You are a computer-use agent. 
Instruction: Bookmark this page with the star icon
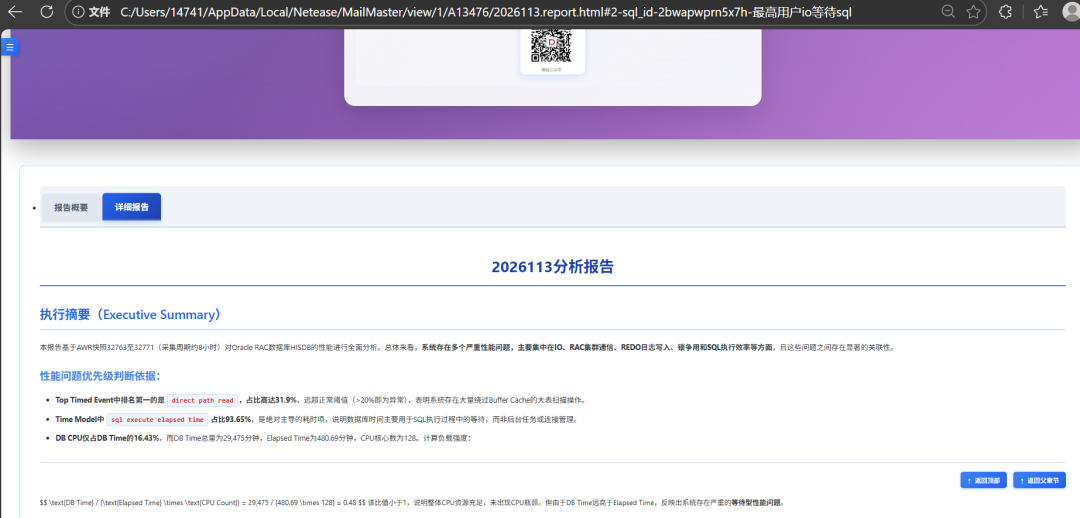pos(973,12)
